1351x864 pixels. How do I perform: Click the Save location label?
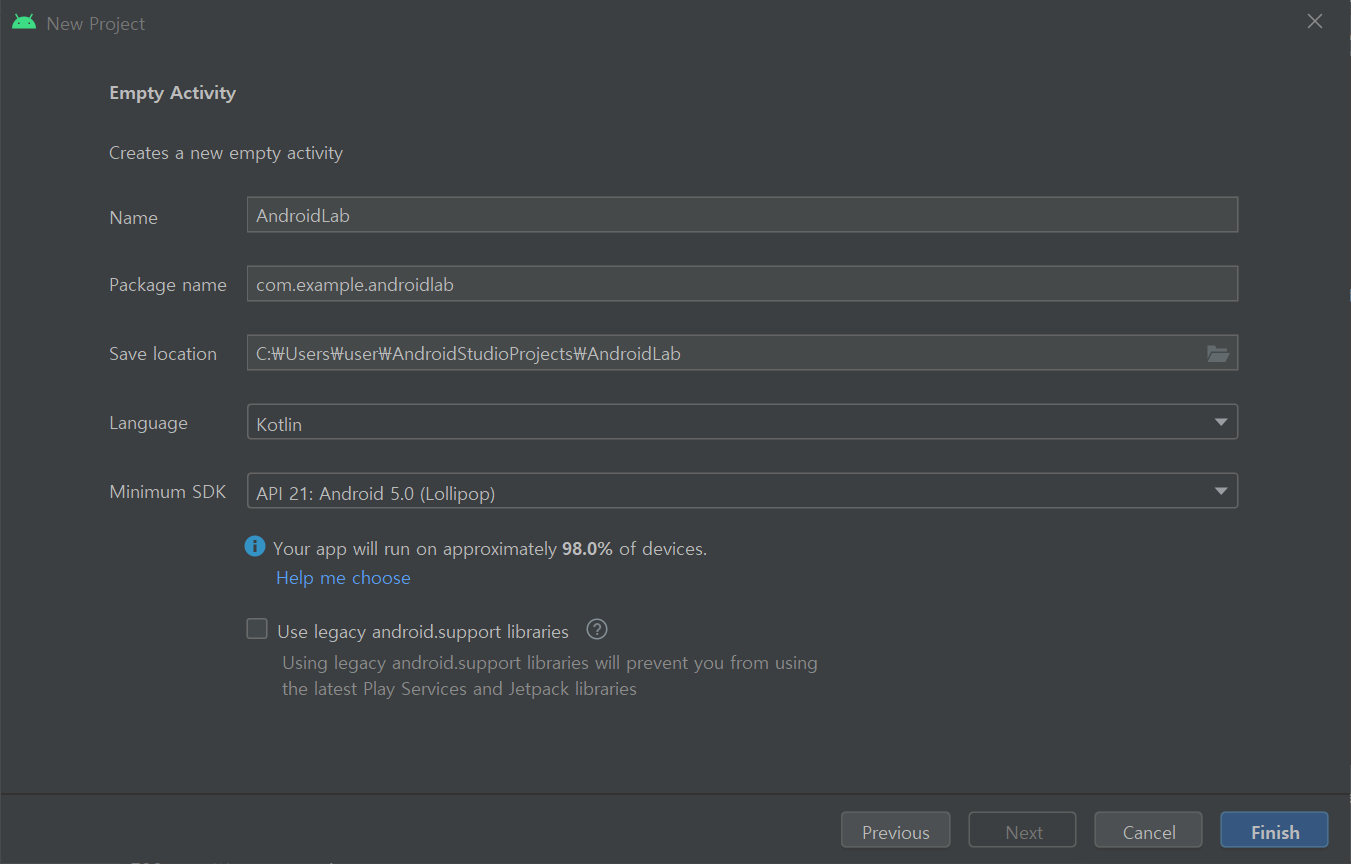click(163, 354)
